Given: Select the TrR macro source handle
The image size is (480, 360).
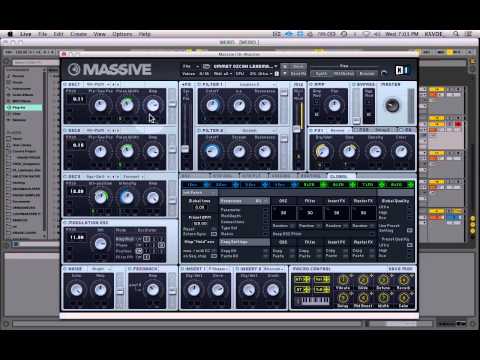Looking at the screenshot, I should coord(322,289).
